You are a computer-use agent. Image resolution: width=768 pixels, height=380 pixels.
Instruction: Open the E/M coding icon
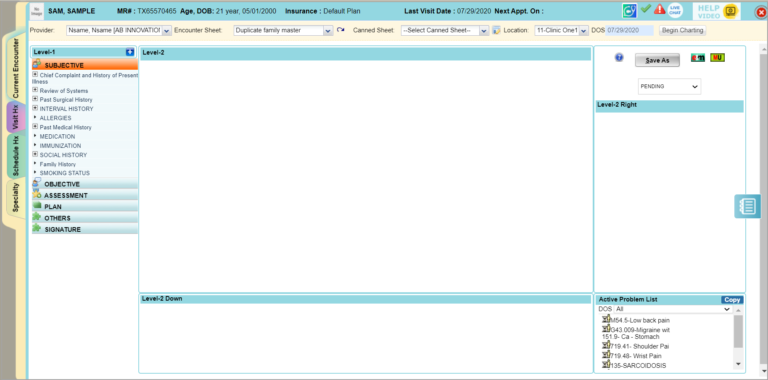pyautogui.click(x=698, y=58)
